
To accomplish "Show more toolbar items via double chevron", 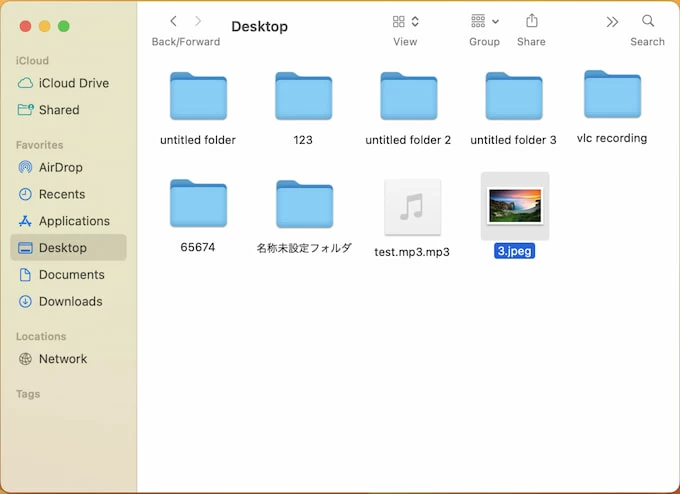I will tap(612, 21).
